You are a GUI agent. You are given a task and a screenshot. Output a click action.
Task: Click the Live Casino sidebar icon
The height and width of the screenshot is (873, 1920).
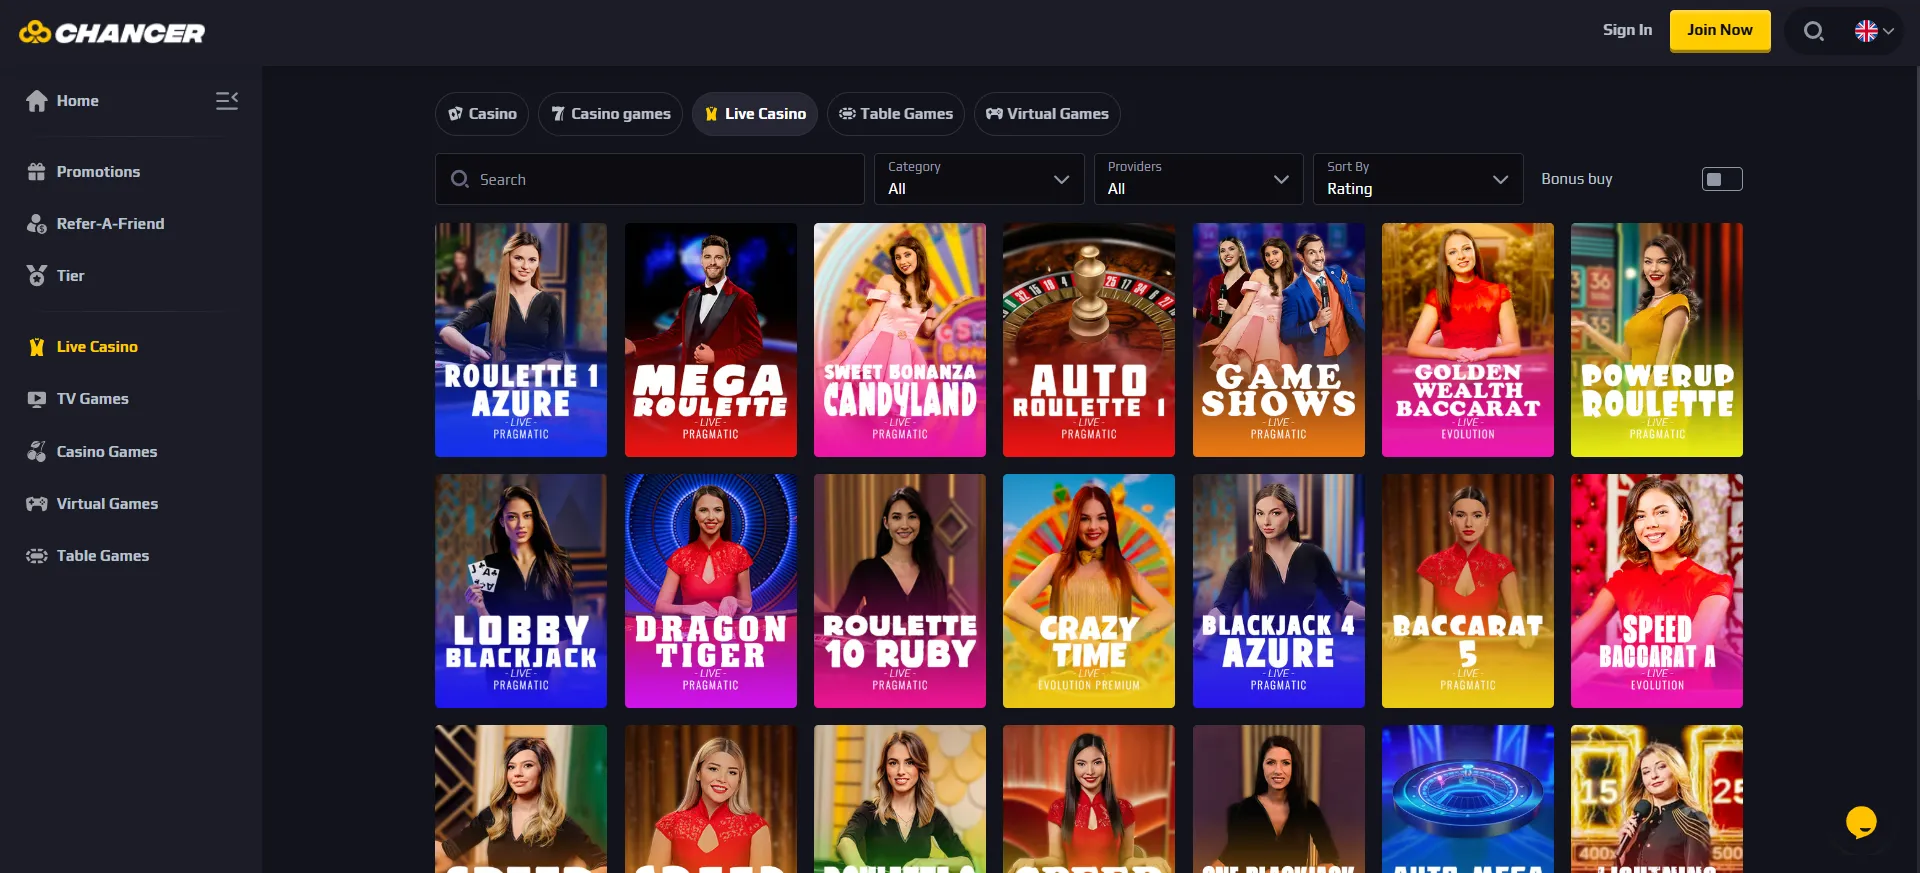pos(37,347)
